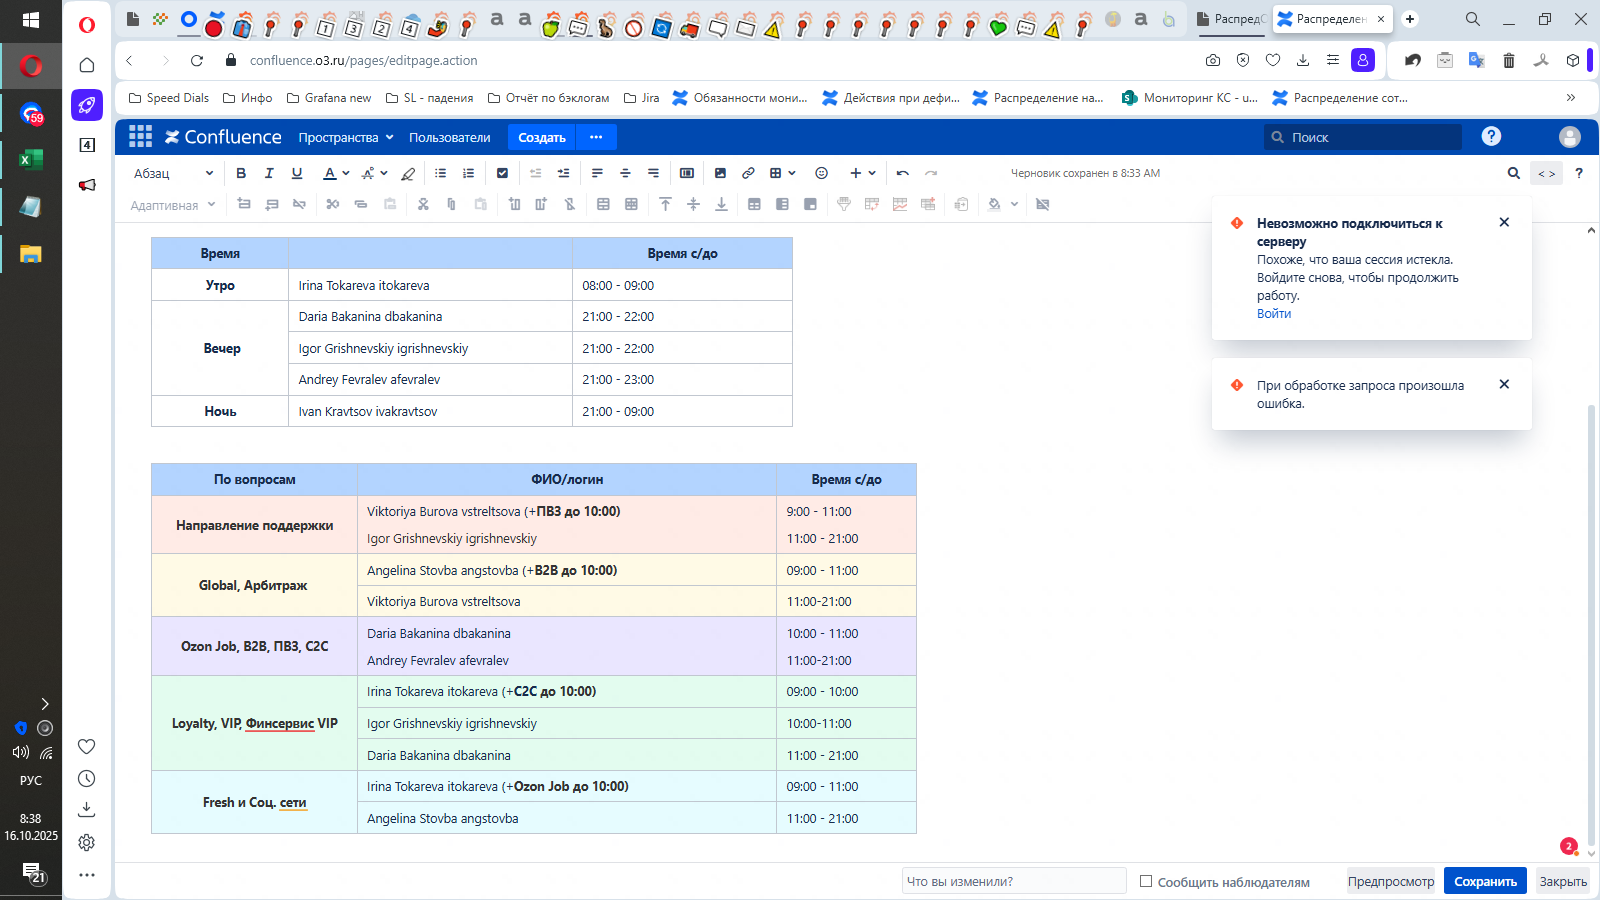Click the blue 'Сохранить' button
This screenshot has width=1600, height=900.
pyautogui.click(x=1484, y=881)
